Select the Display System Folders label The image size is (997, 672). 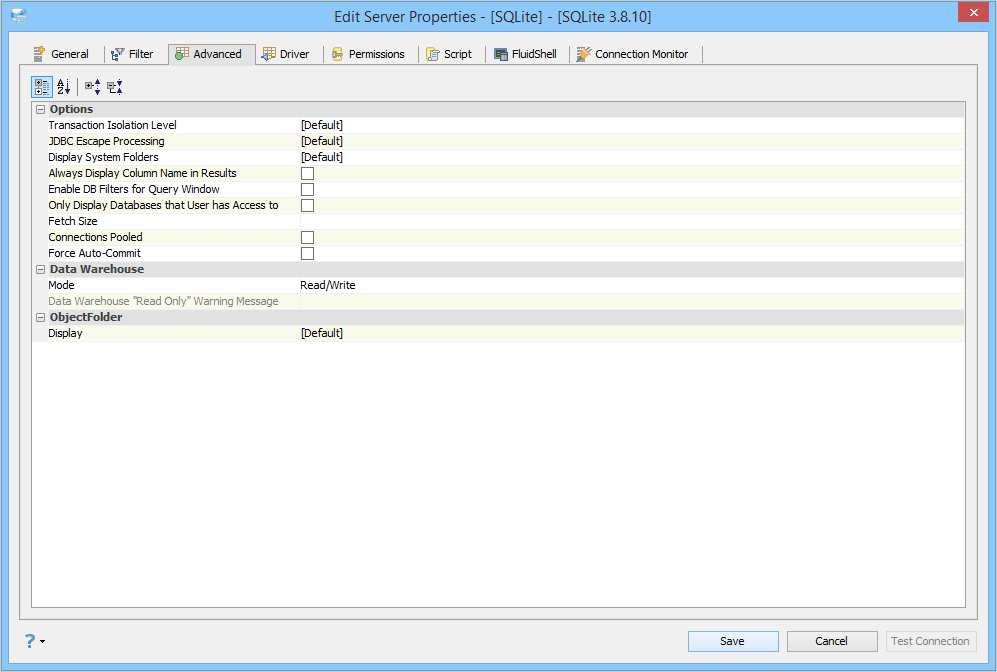(104, 157)
